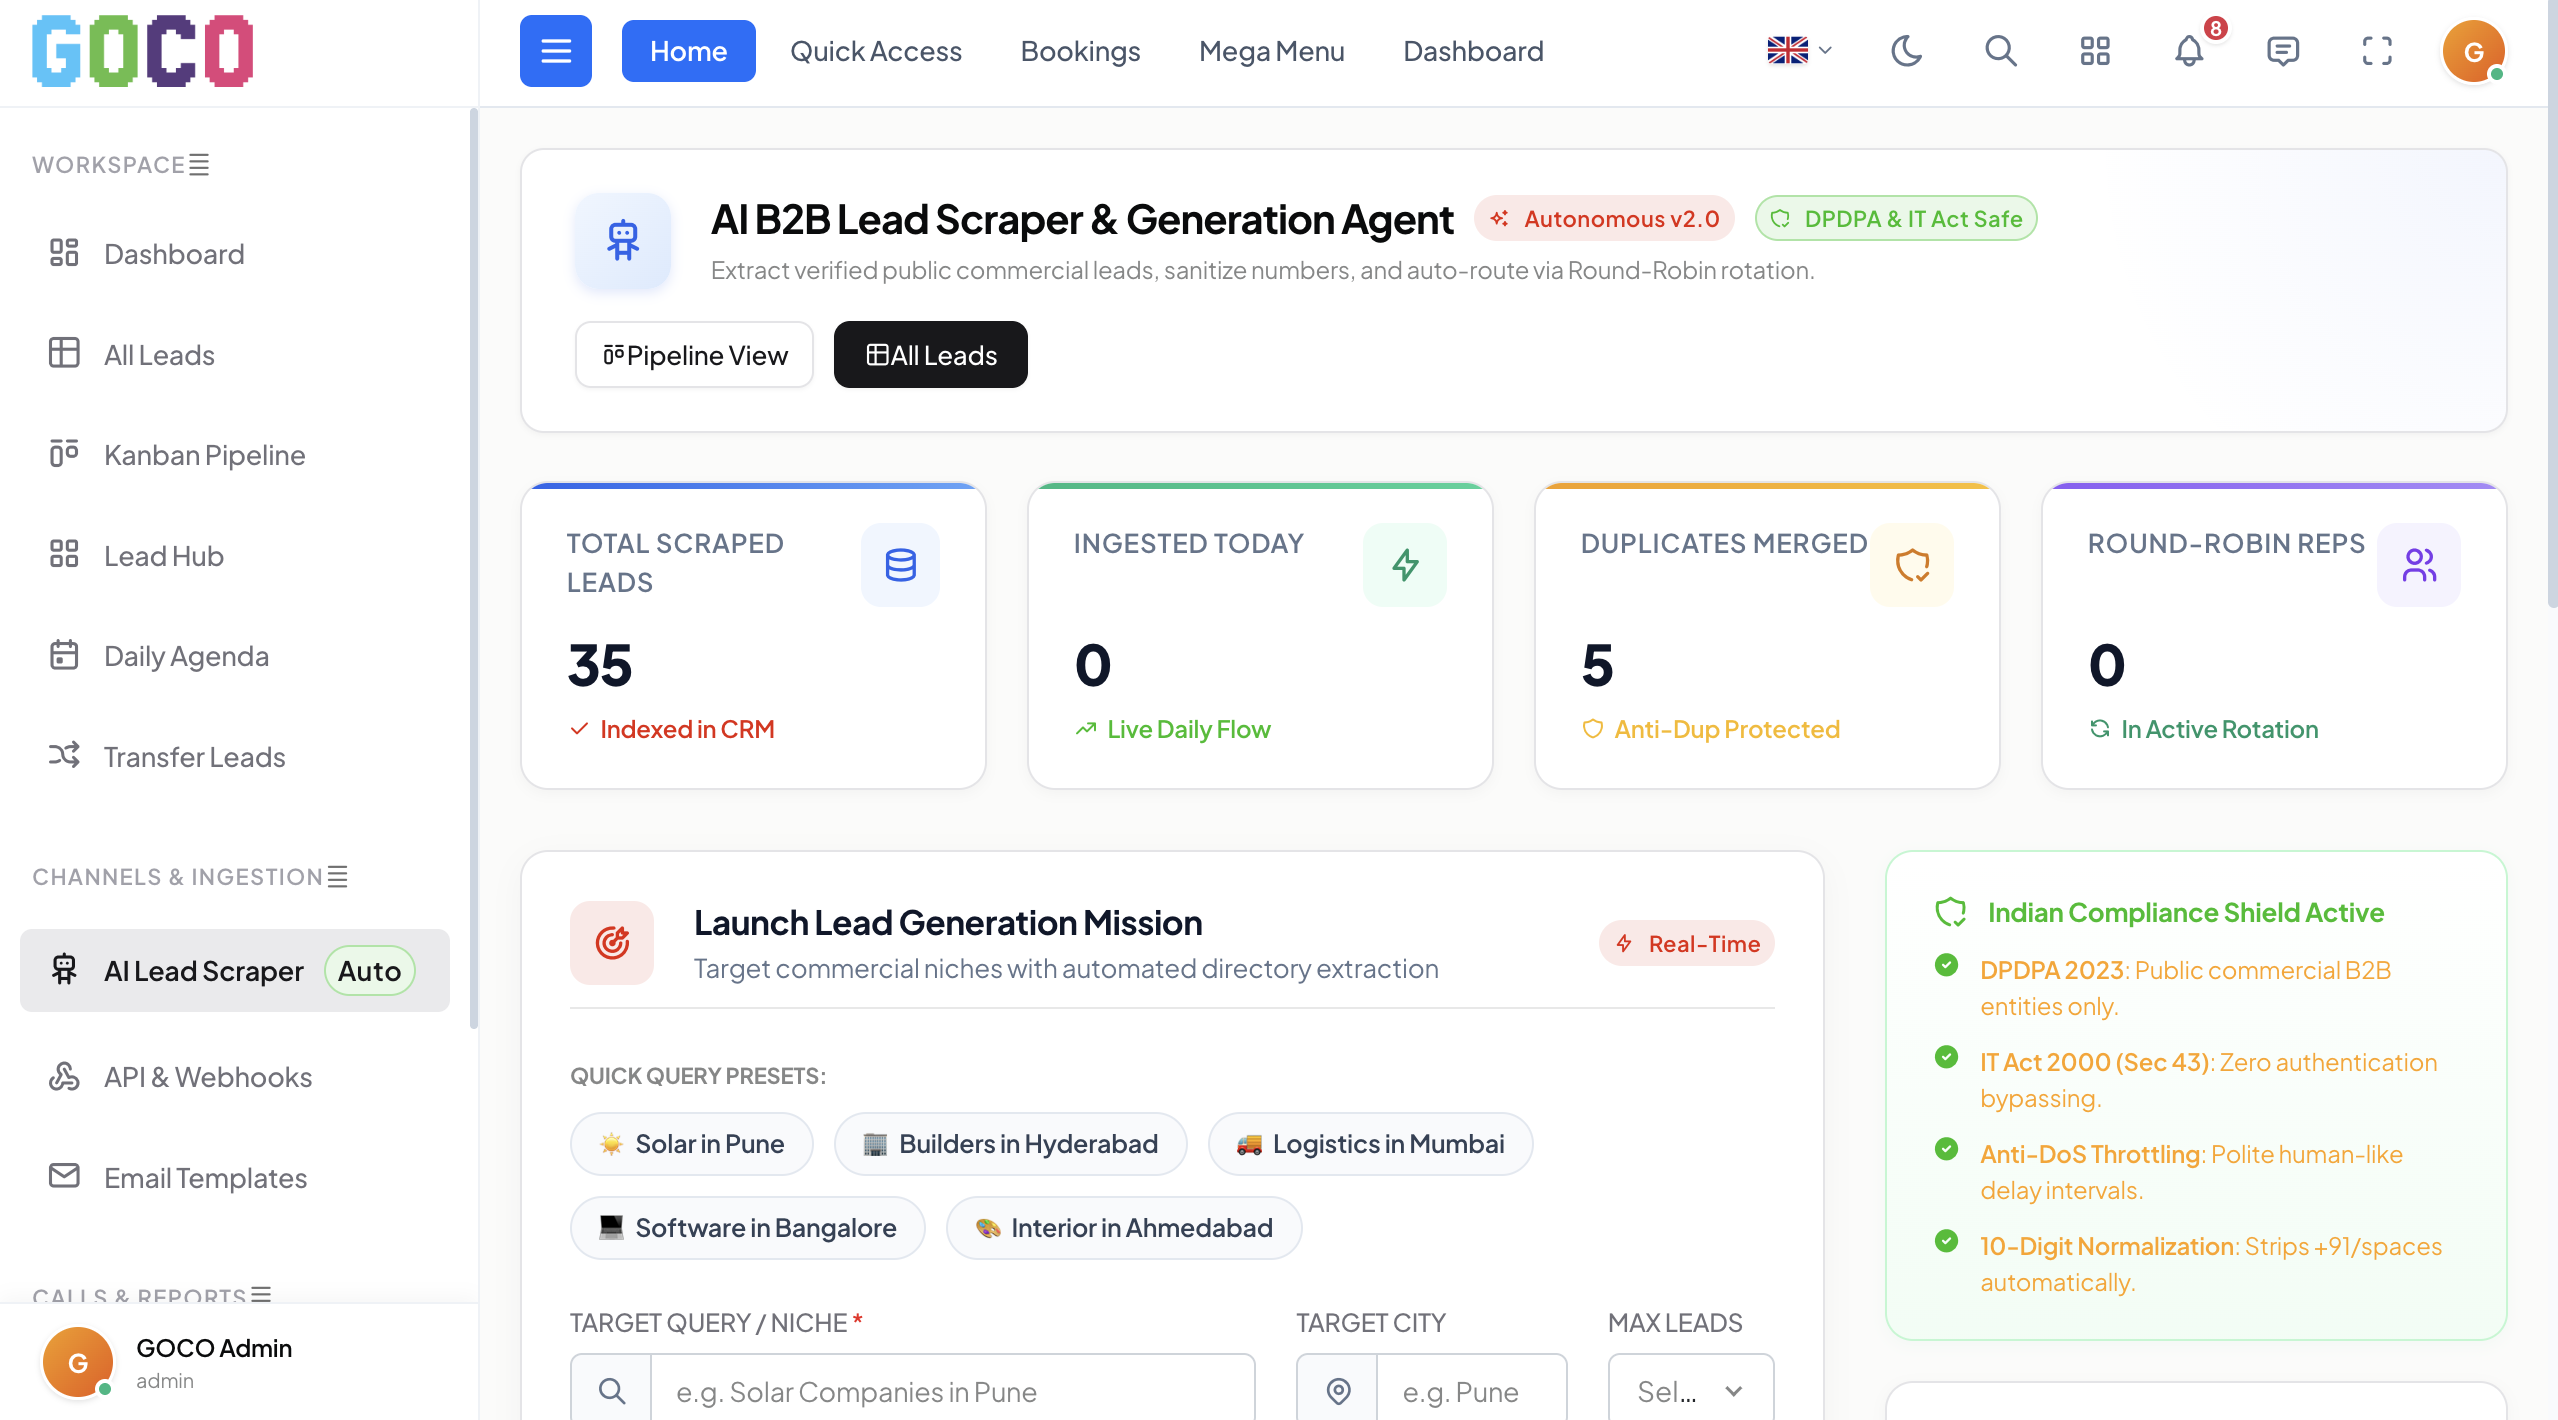2558x1420 pixels.
Task: Select the Solar in Pune preset
Action: [x=692, y=1144]
